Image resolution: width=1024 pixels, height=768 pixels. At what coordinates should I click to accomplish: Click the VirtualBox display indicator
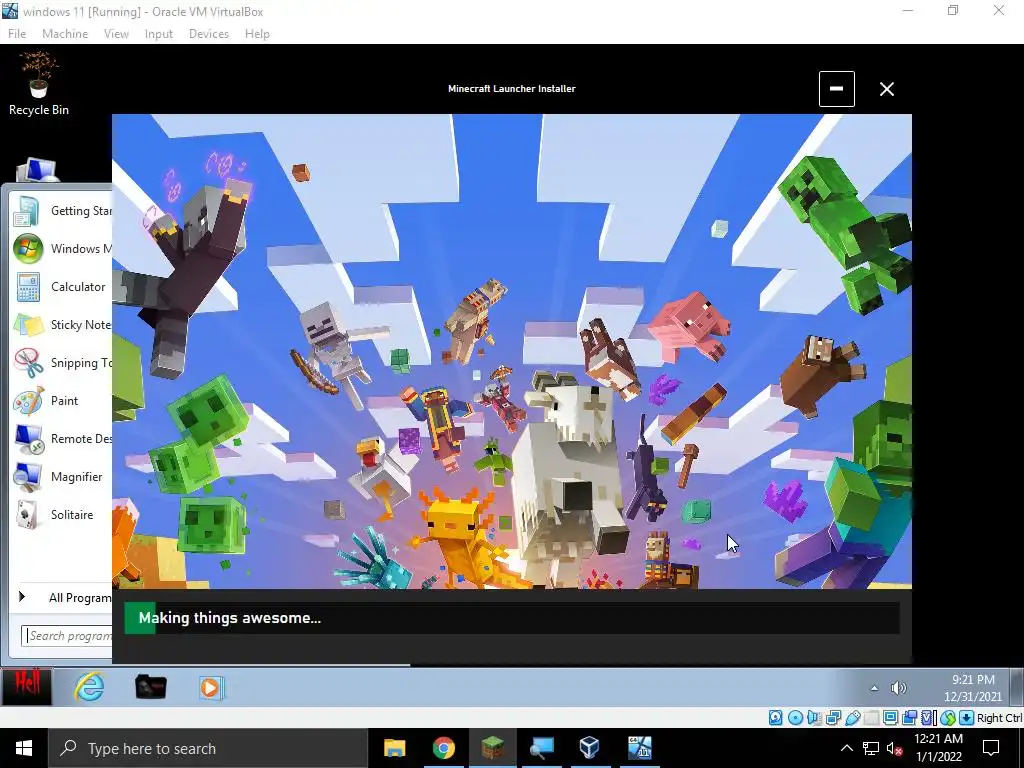pos(890,718)
